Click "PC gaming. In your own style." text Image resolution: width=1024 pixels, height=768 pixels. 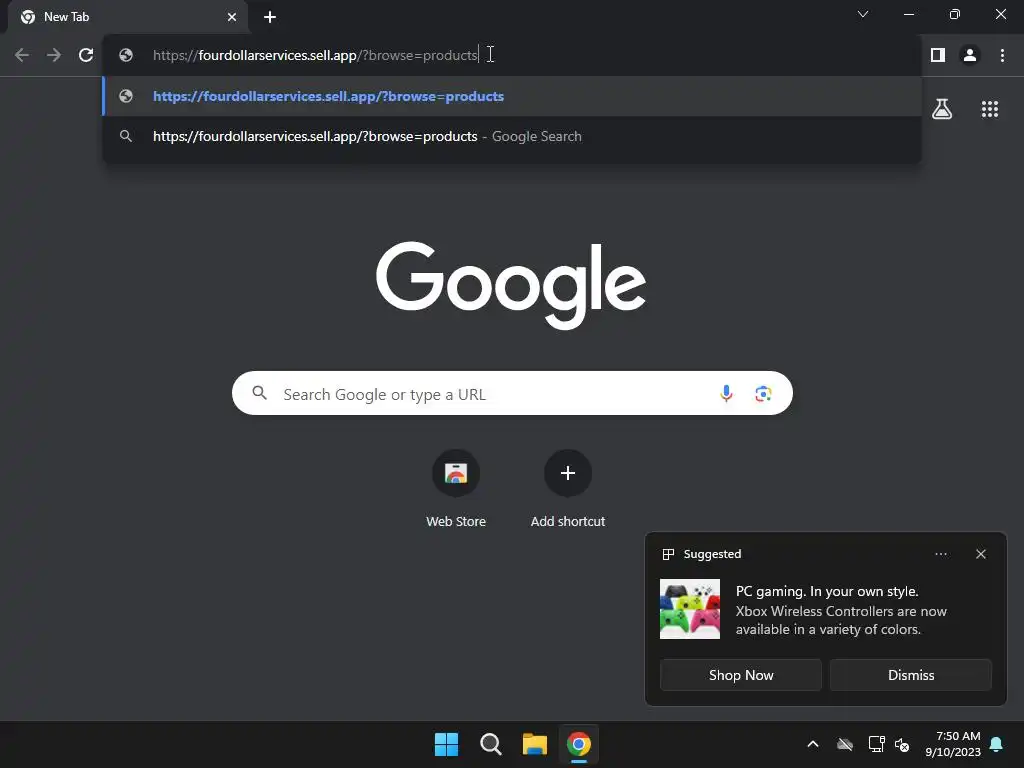(x=827, y=591)
